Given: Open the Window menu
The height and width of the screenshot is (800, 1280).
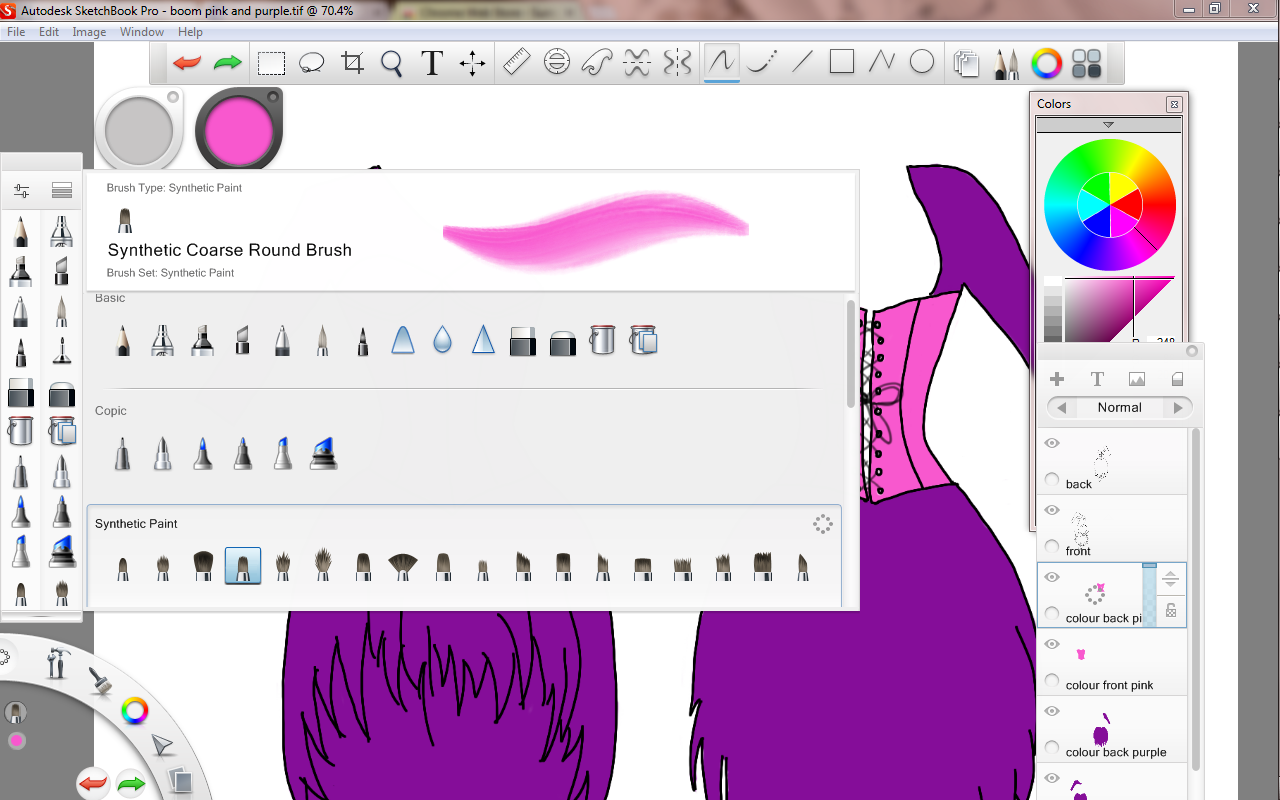Looking at the screenshot, I should (142, 32).
